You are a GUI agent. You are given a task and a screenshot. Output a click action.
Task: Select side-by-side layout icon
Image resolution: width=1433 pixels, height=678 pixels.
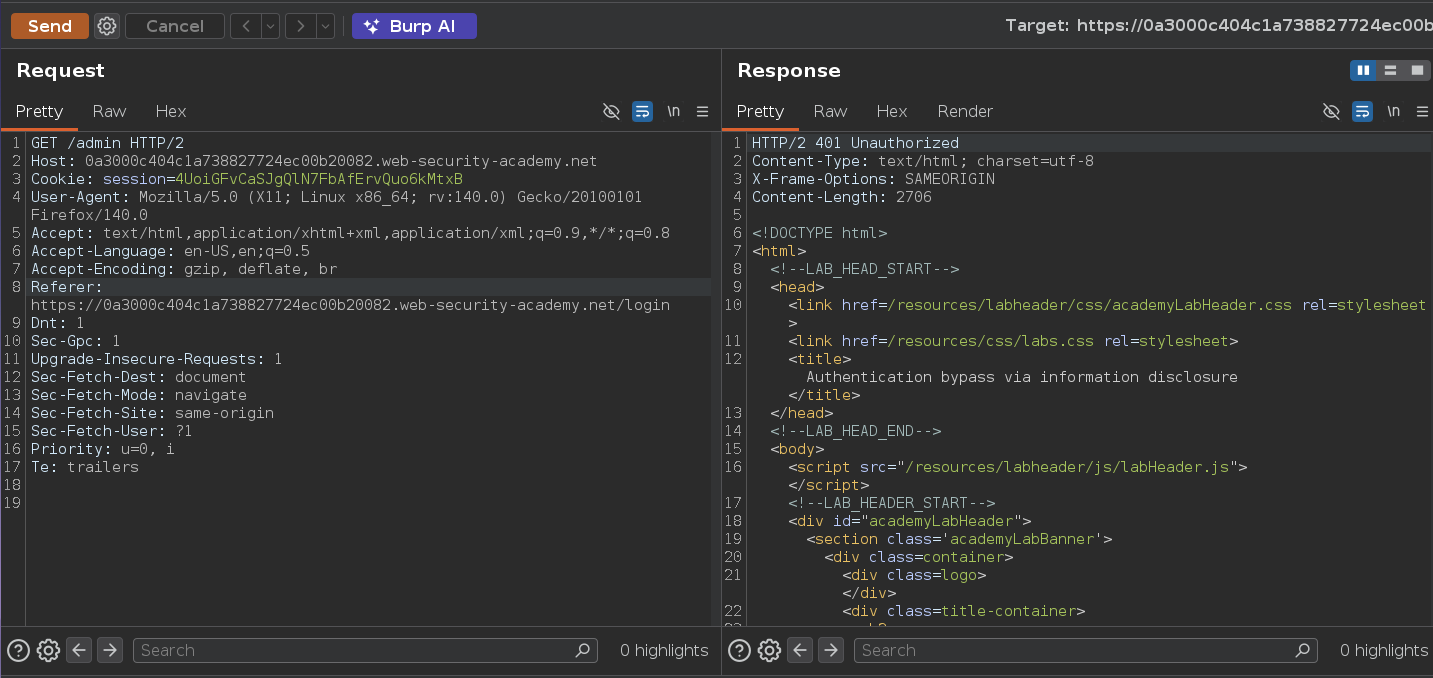click(1363, 70)
